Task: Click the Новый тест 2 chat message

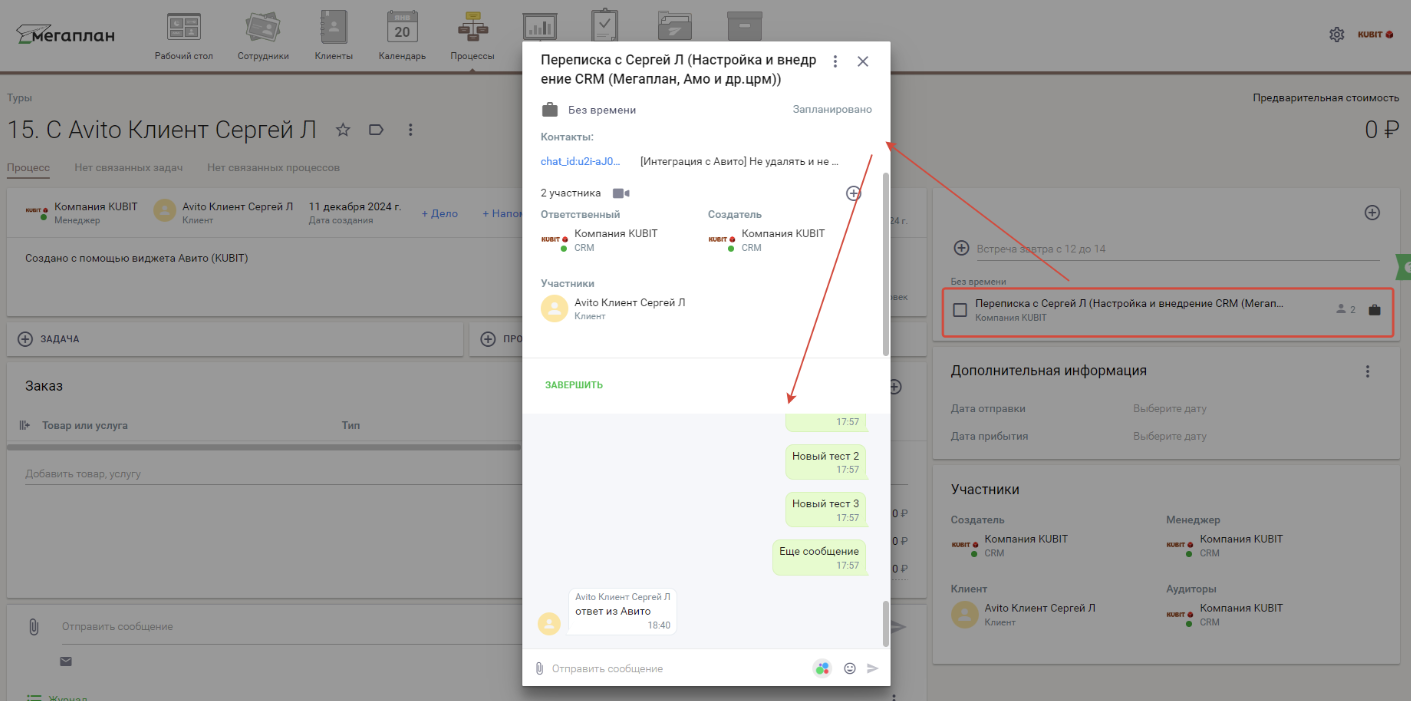Action: coord(825,461)
